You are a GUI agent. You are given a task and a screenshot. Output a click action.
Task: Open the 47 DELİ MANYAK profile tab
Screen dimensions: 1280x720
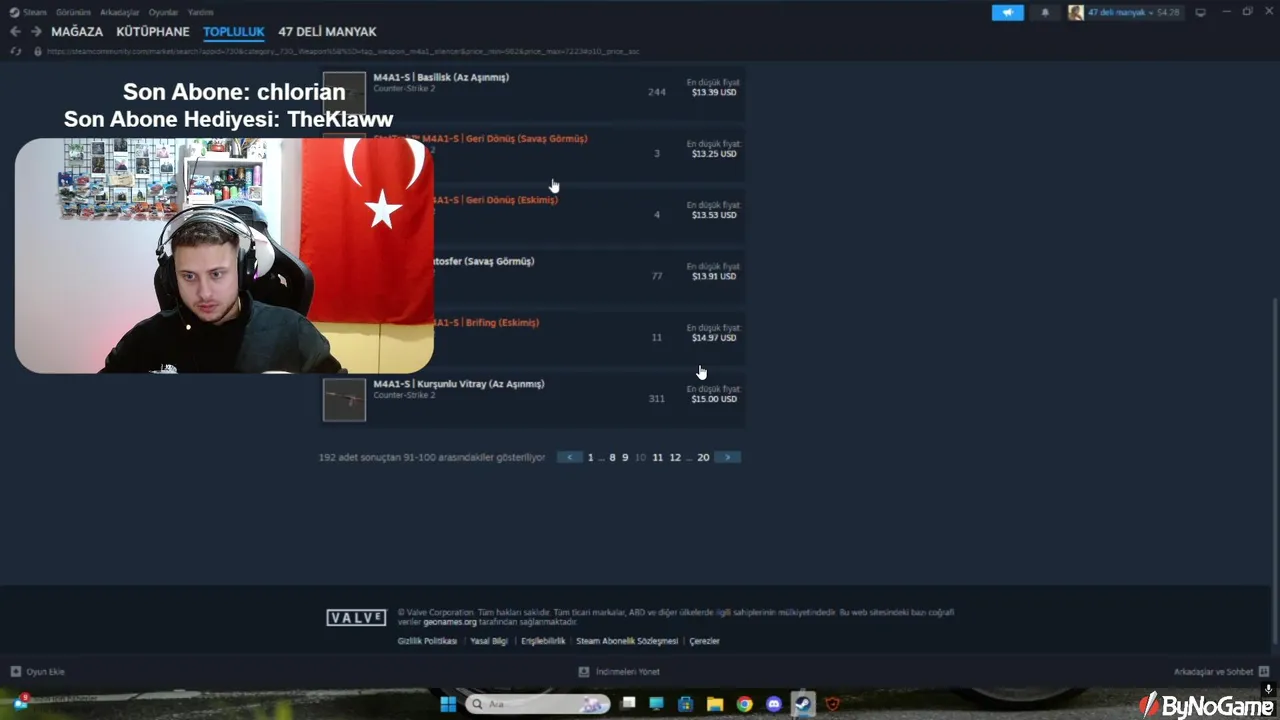[328, 32]
